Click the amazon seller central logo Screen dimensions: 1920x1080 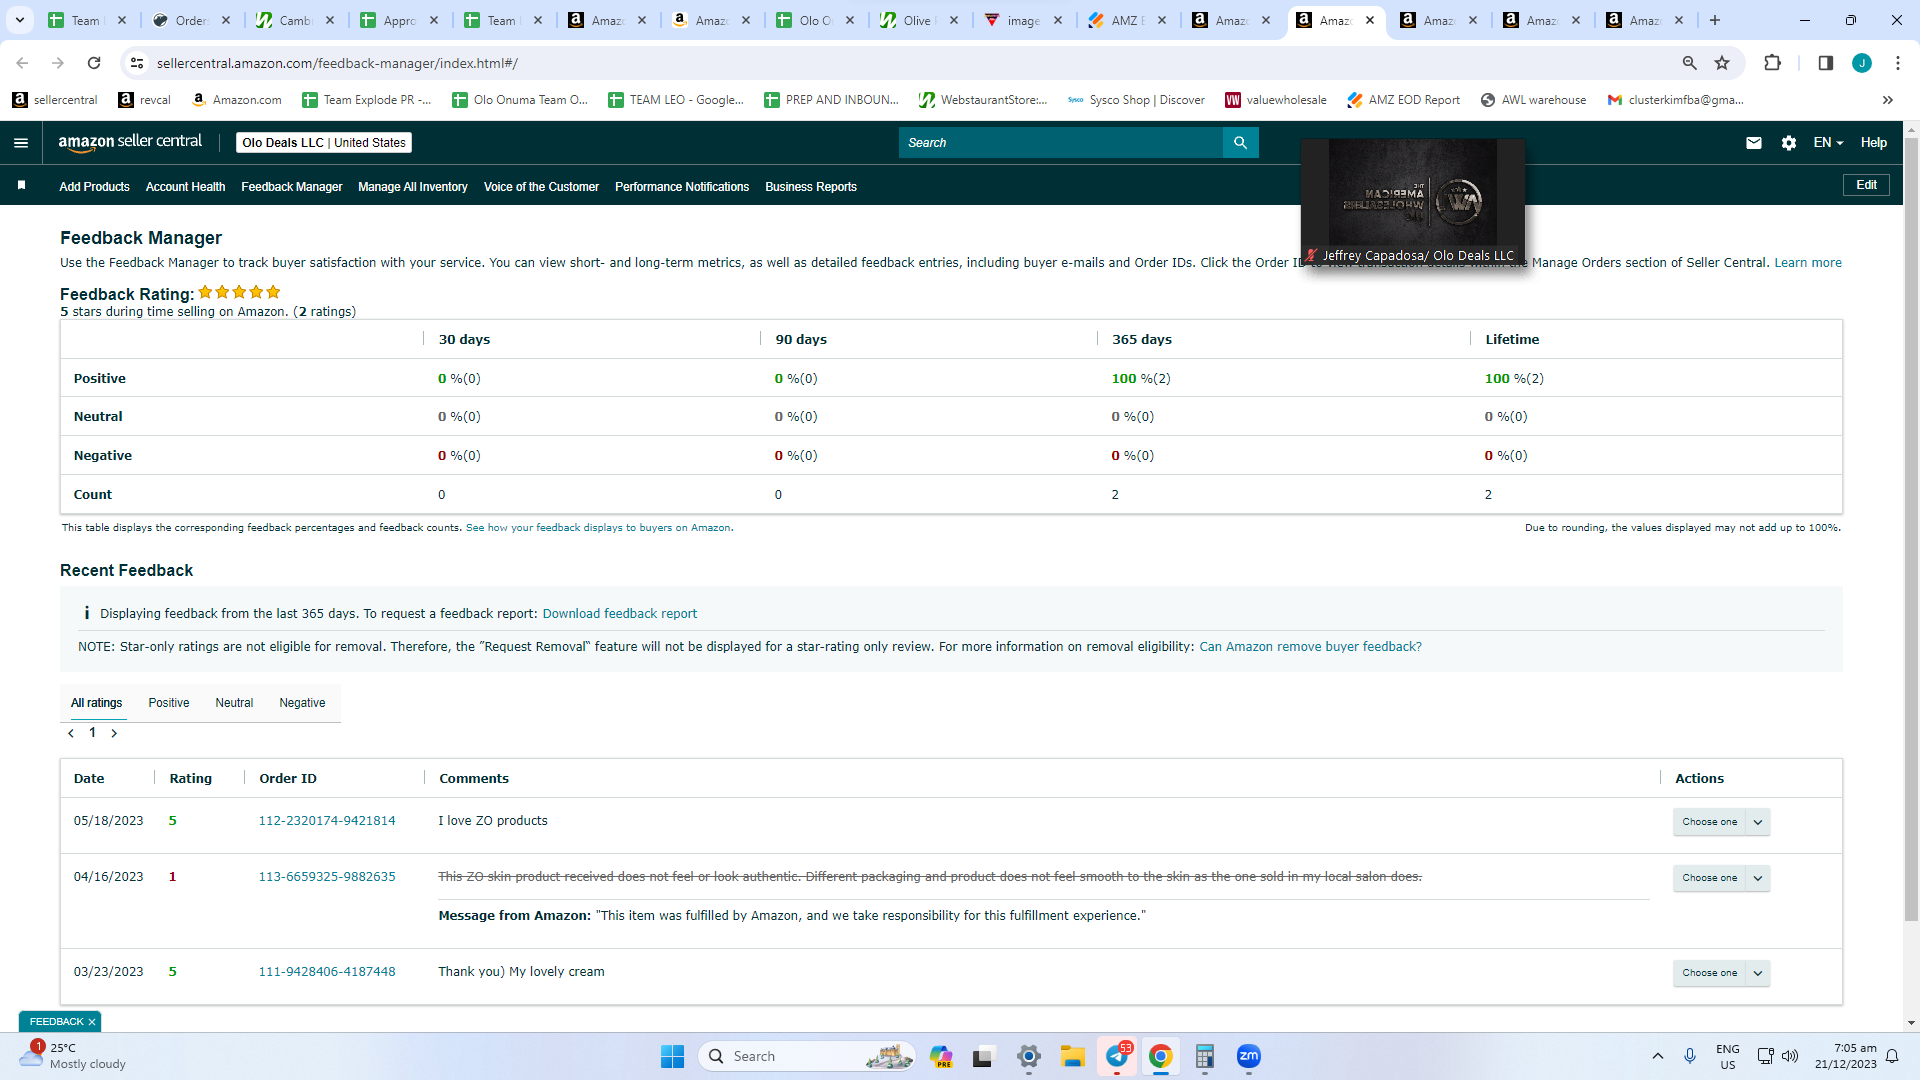[130, 142]
